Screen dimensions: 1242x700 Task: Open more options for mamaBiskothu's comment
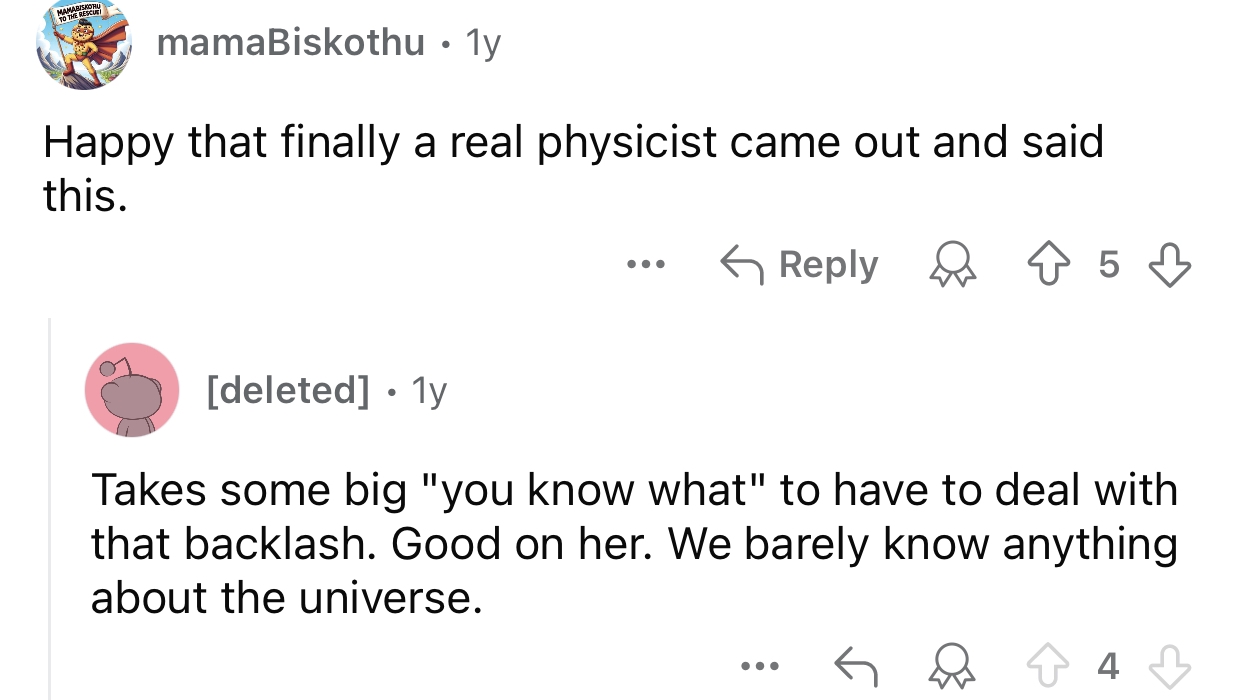pyautogui.click(x=646, y=265)
